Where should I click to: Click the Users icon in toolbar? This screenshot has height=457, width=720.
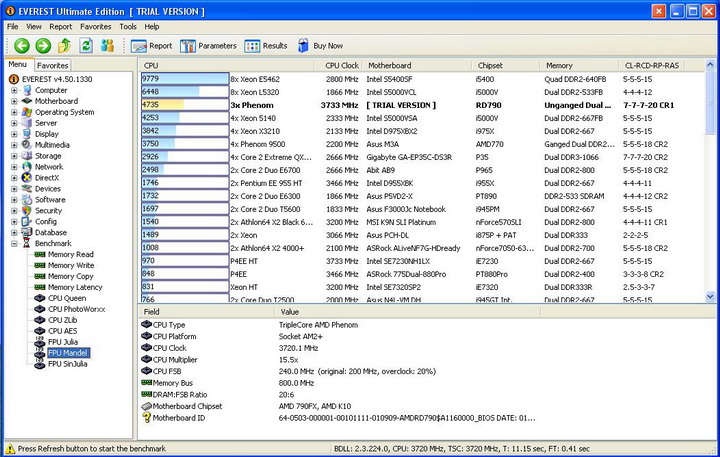point(107,45)
